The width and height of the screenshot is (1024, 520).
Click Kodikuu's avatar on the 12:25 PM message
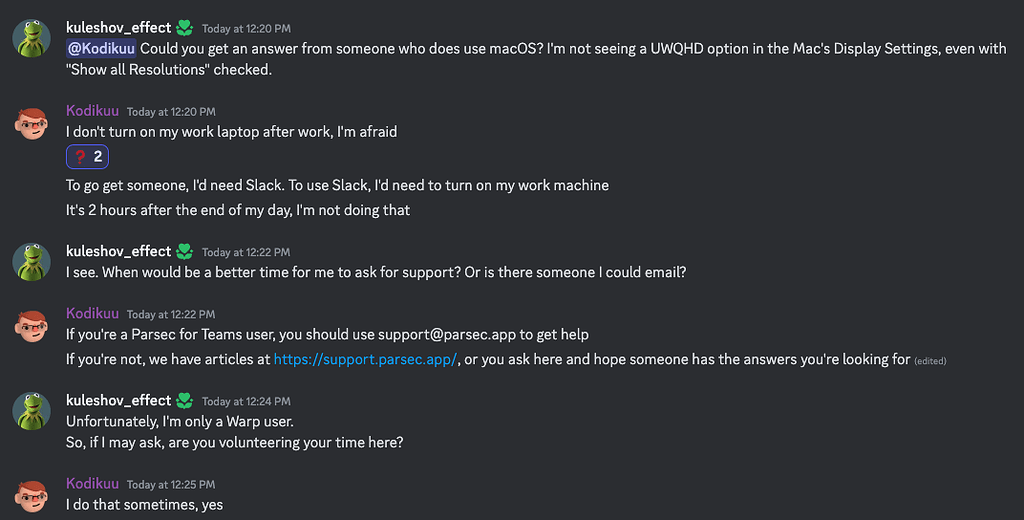(31, 495)
